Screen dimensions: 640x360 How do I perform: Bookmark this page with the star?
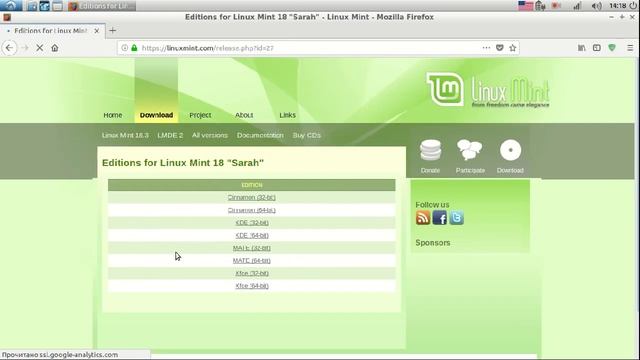(x=513, y=48)
